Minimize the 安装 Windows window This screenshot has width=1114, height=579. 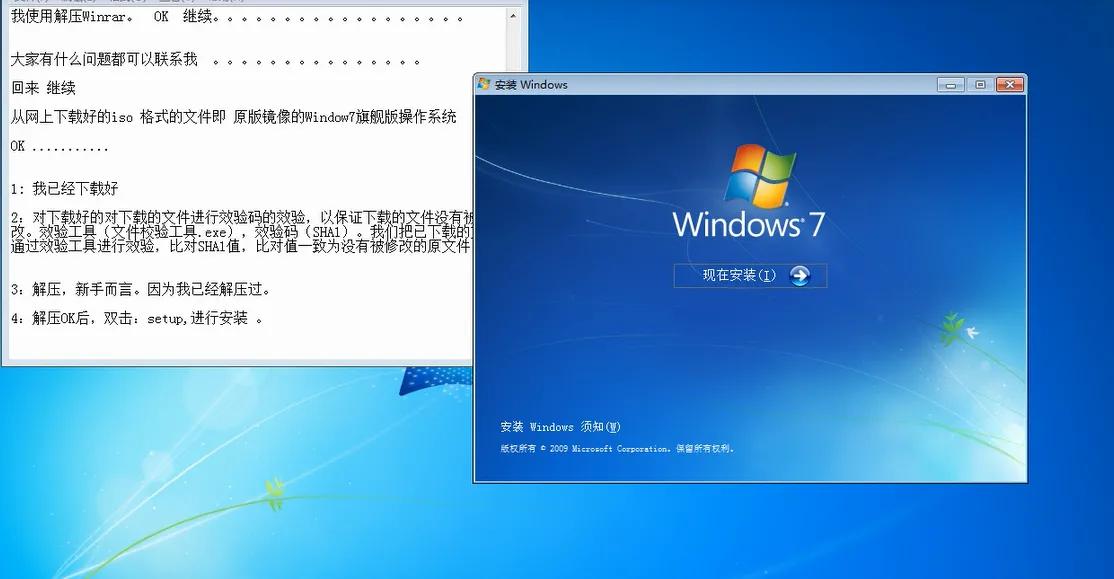pos(948,84)
